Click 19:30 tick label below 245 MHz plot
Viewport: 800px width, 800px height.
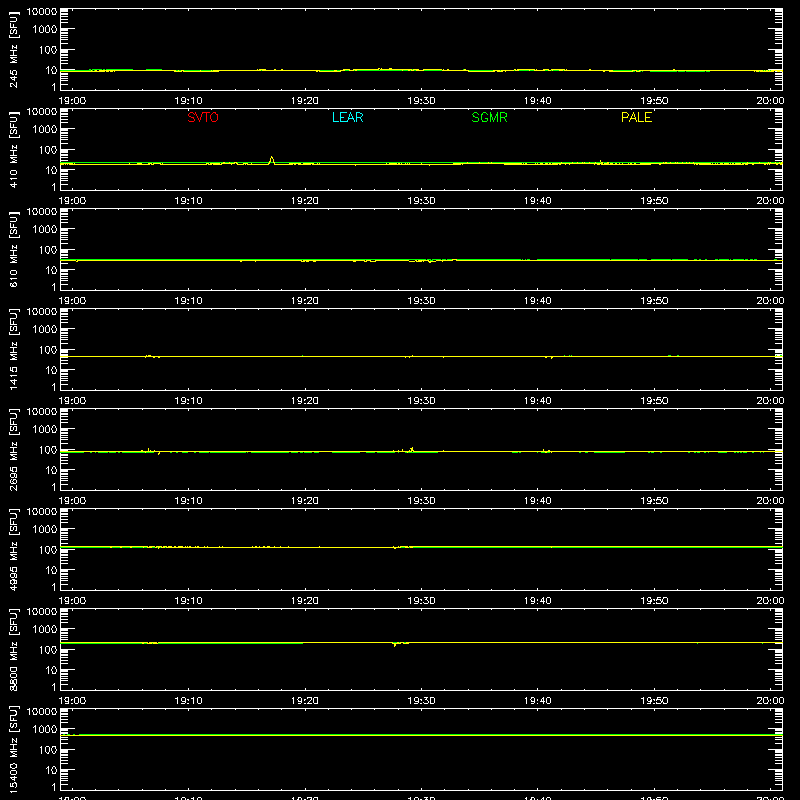(x=421, y=101)
